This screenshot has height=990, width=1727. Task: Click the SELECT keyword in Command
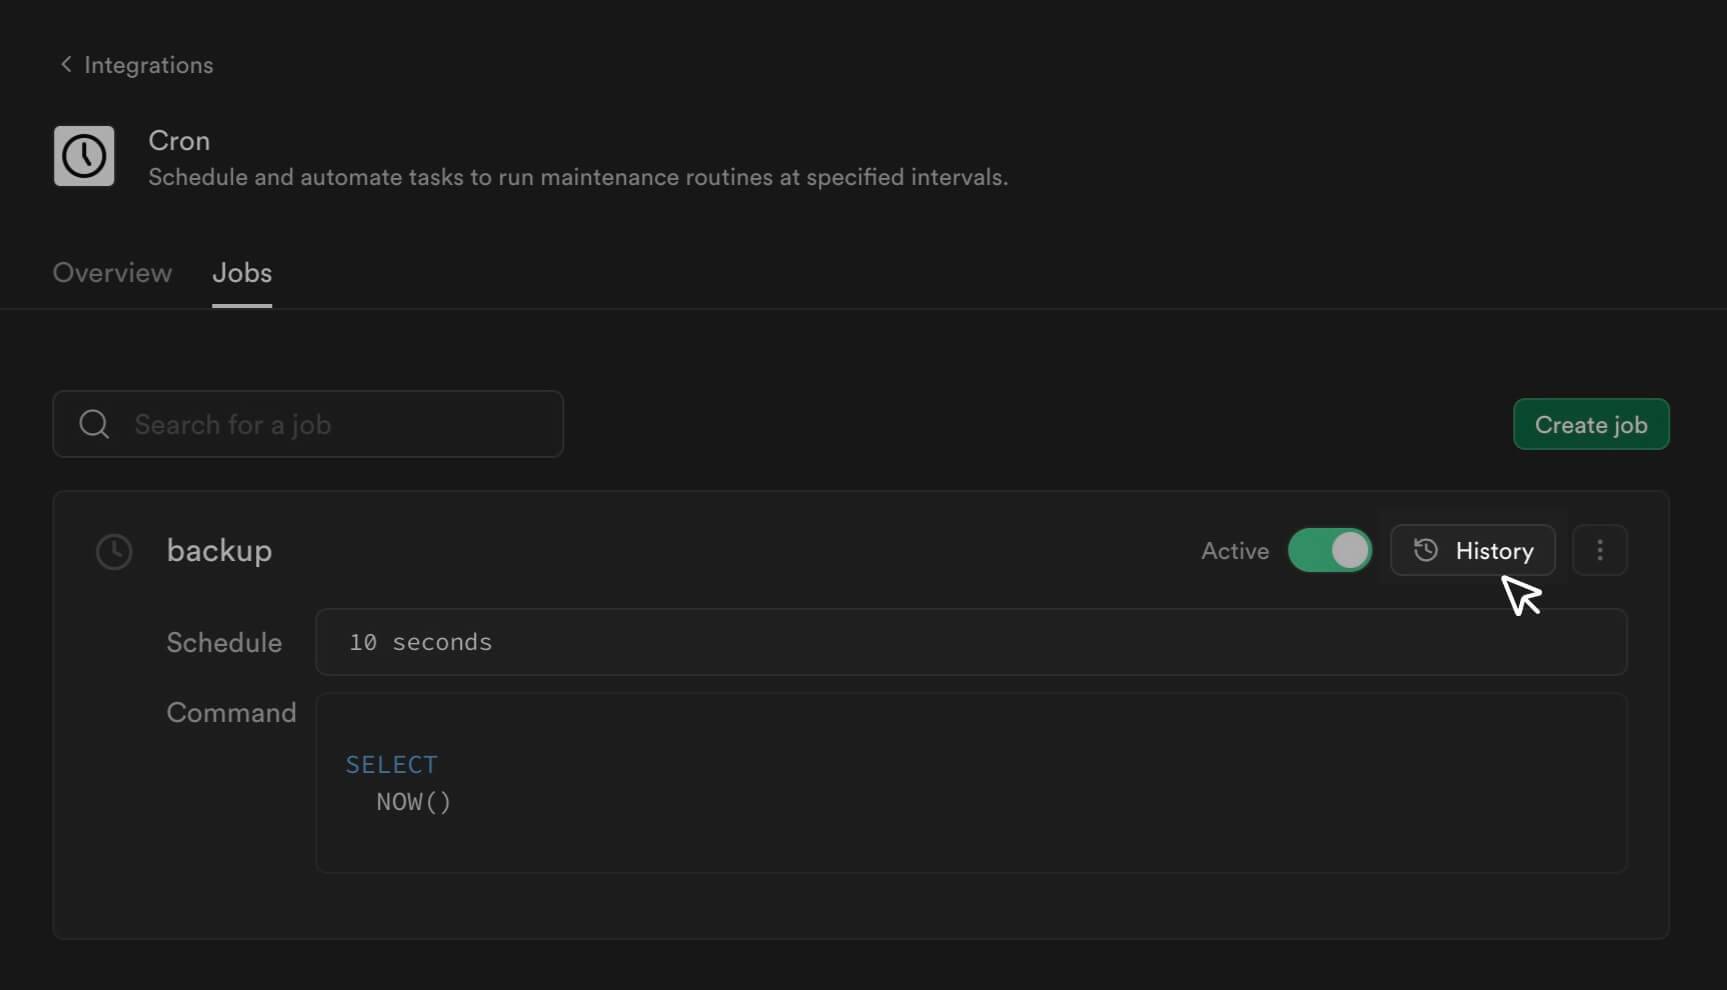point(391,764)
